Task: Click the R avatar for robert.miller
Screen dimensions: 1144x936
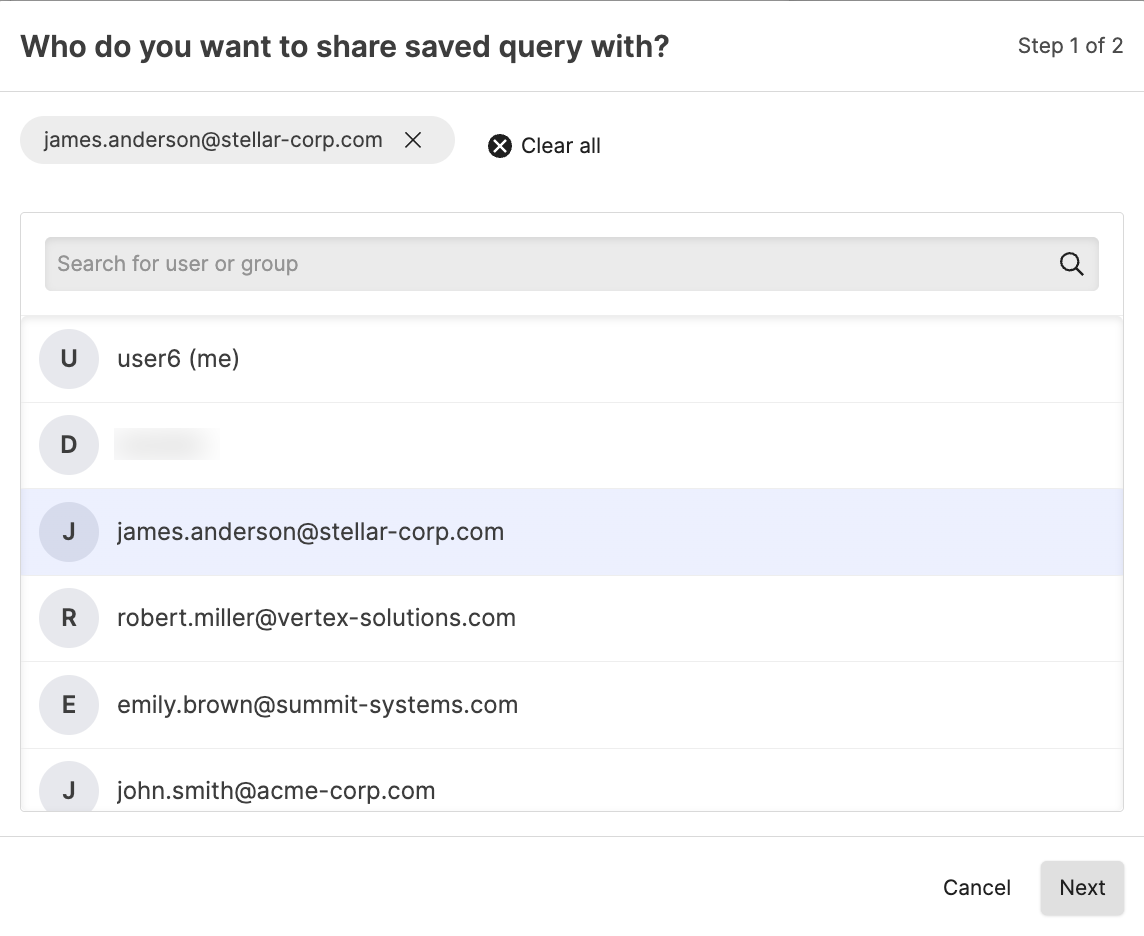Action: click(x=69, y=618)
